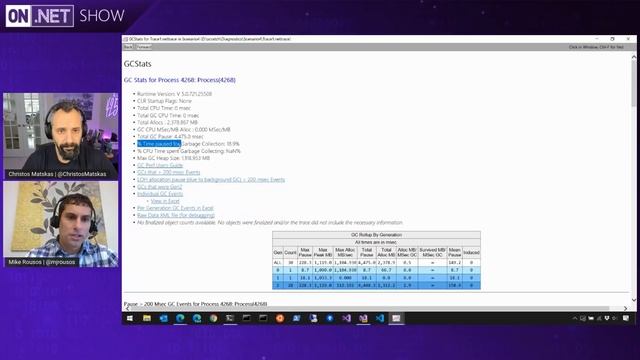
Task: Click the Pause > 200 Msec GC Events heading
Action: tap(196, 304)
